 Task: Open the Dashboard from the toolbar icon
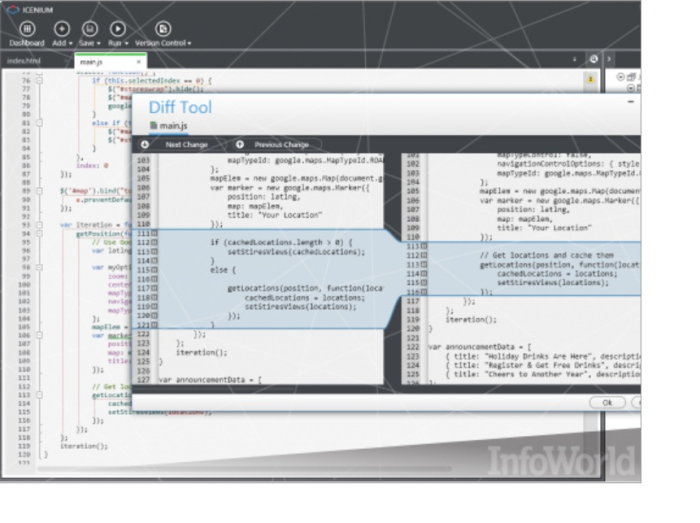pyautogui.click(x=27, y=29)
